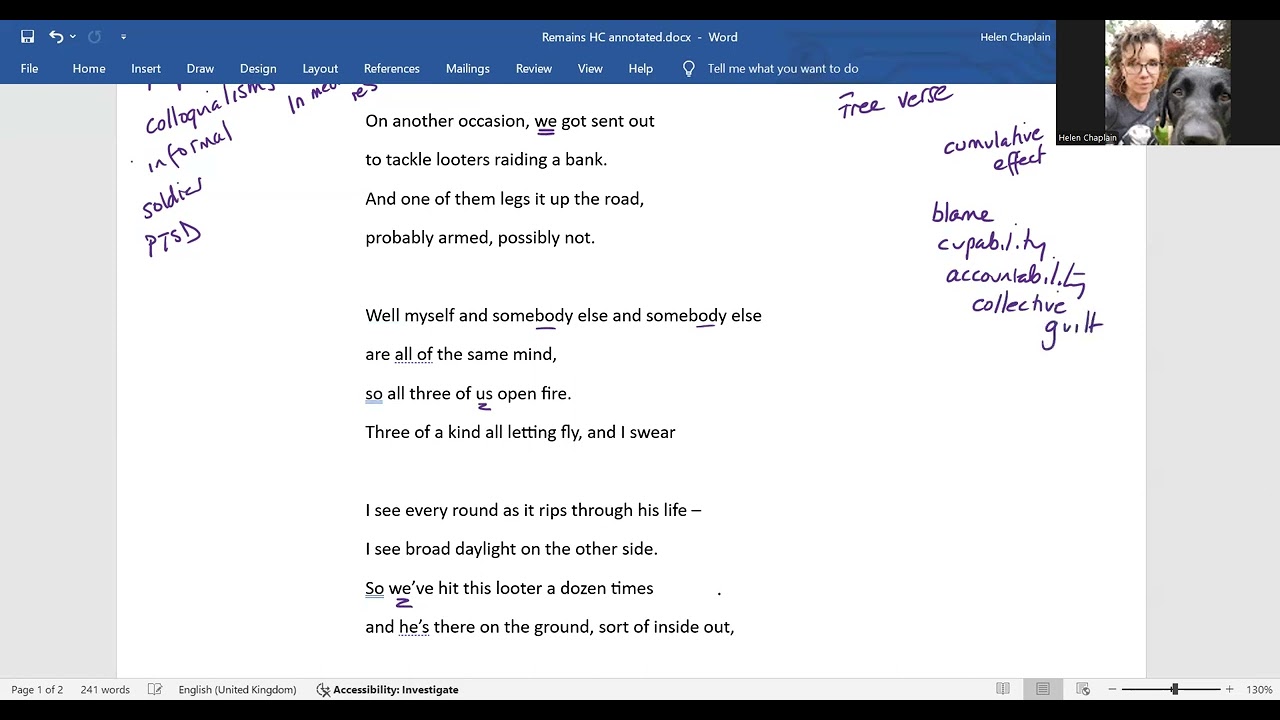Viewport: 1280px width, 720px height.
Task: Open the File menu
Action: click(x=29, y=68)
